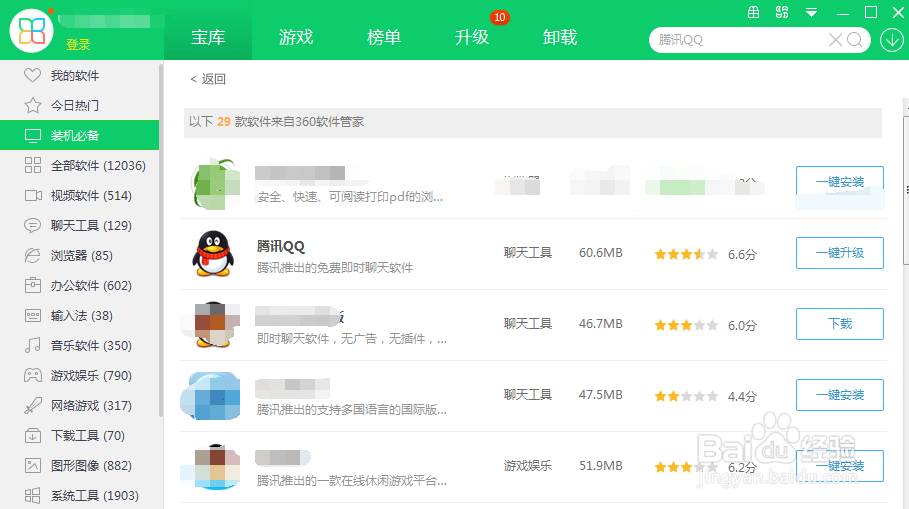Click the red 10 upgrade badge
Image resolution: width=909 pixels, height=509 pixels.
click(x=499, y=17)
